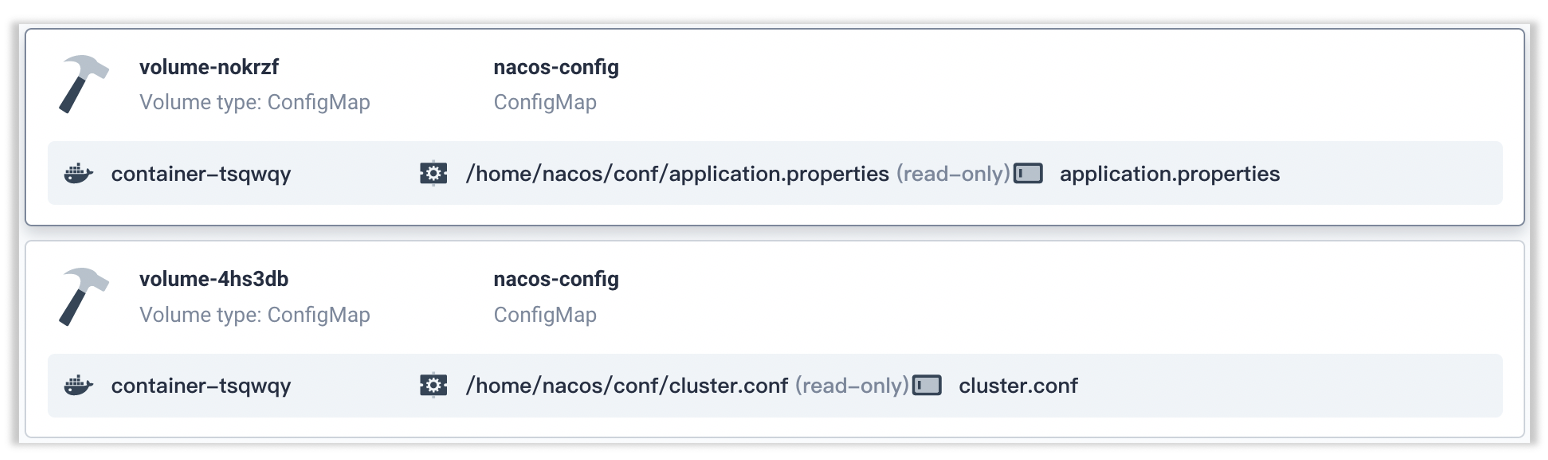1548x460 pixels.
Task: Click the application.properties sub-path label
Action: pos(1170,174)
